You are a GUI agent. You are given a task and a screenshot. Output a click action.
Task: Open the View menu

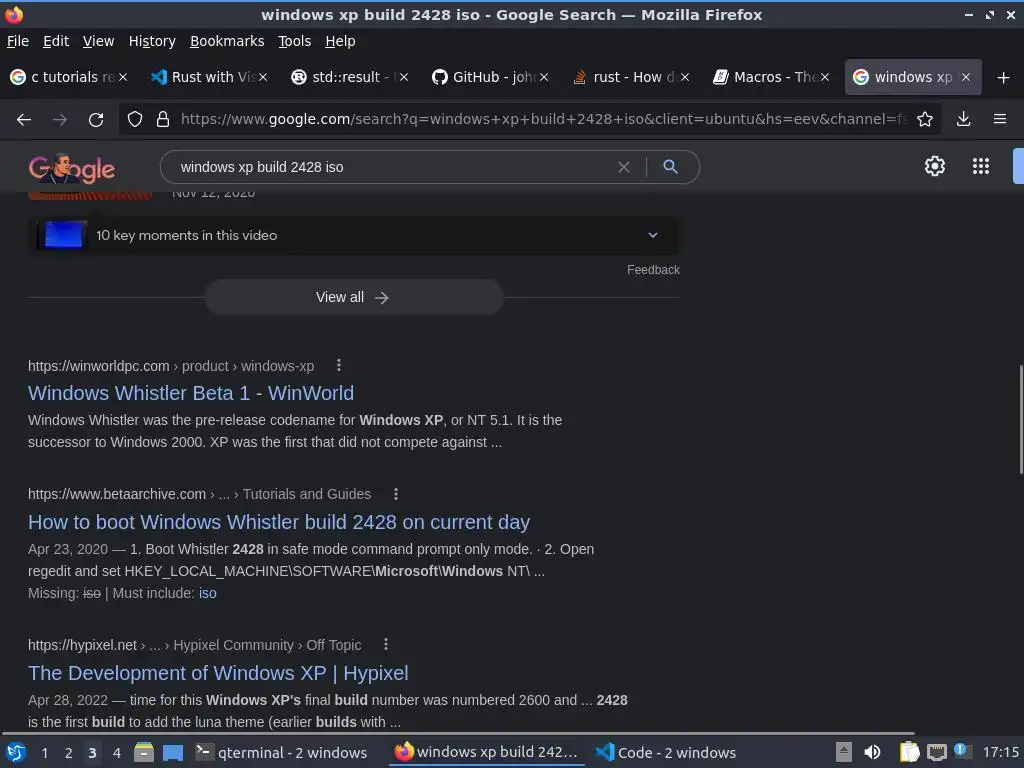(98, 41)
